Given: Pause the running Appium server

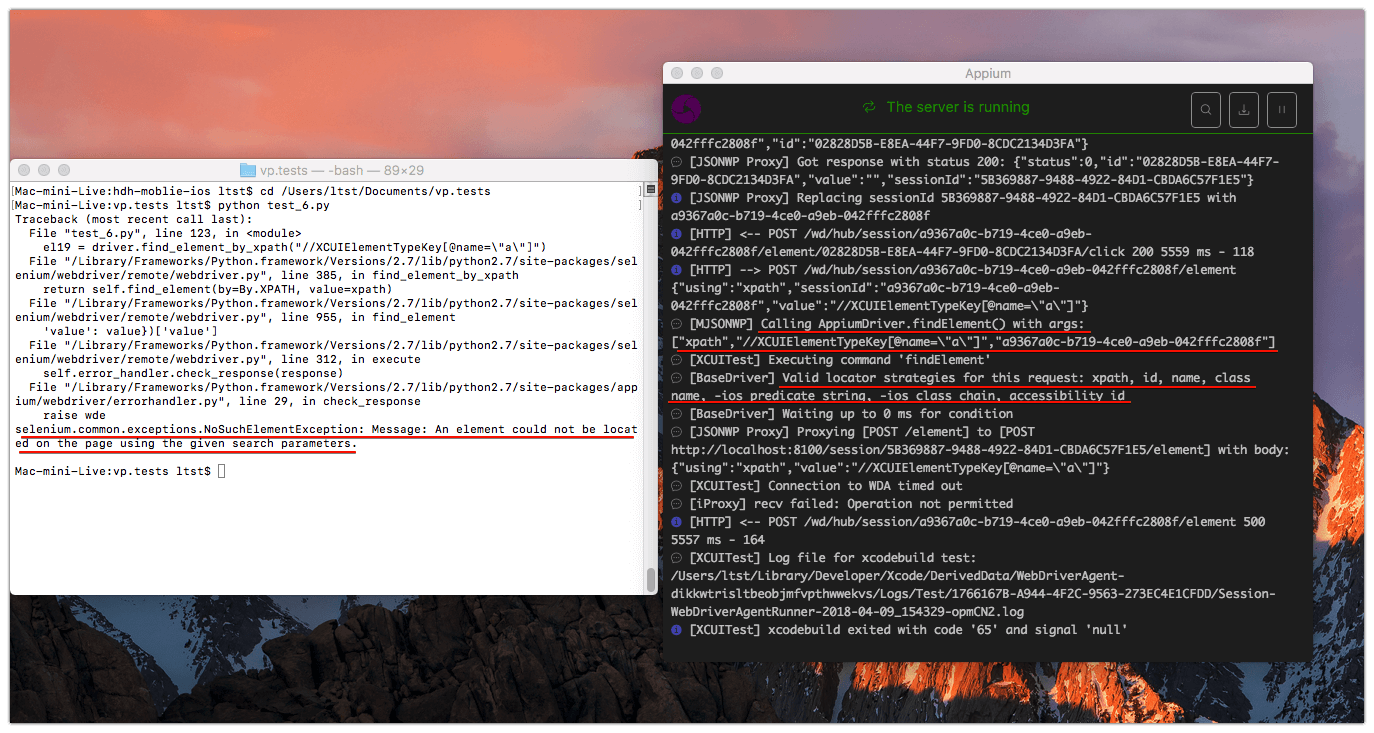Looking at the screenshot, I should 1281,110.
